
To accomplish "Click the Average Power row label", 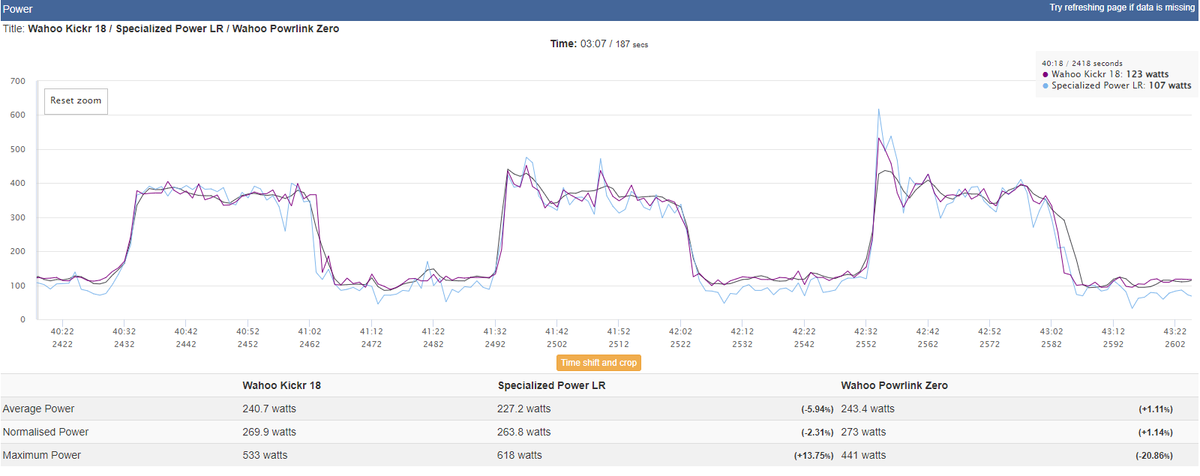I will (x=38, y=409).
